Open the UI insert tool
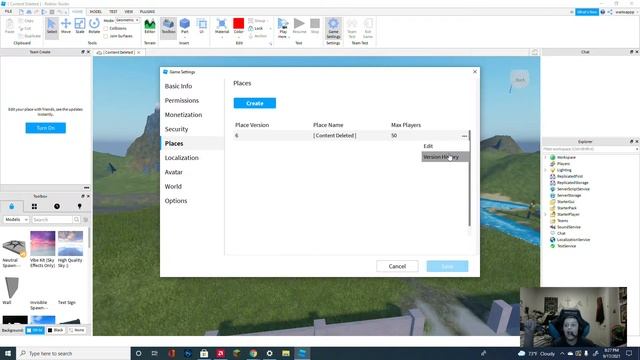The width and height of the screenshot is (640, 360). click(202, 27)
